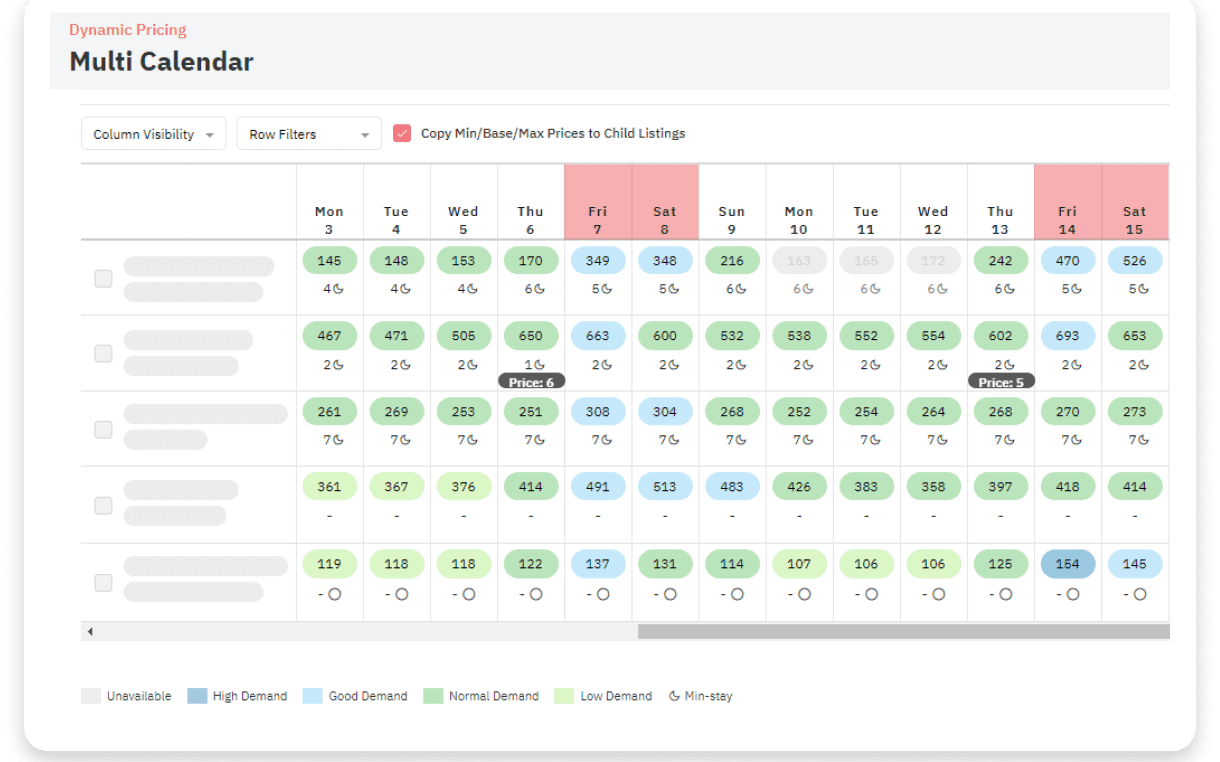Click the circle icon under 154

point(1074,594)
